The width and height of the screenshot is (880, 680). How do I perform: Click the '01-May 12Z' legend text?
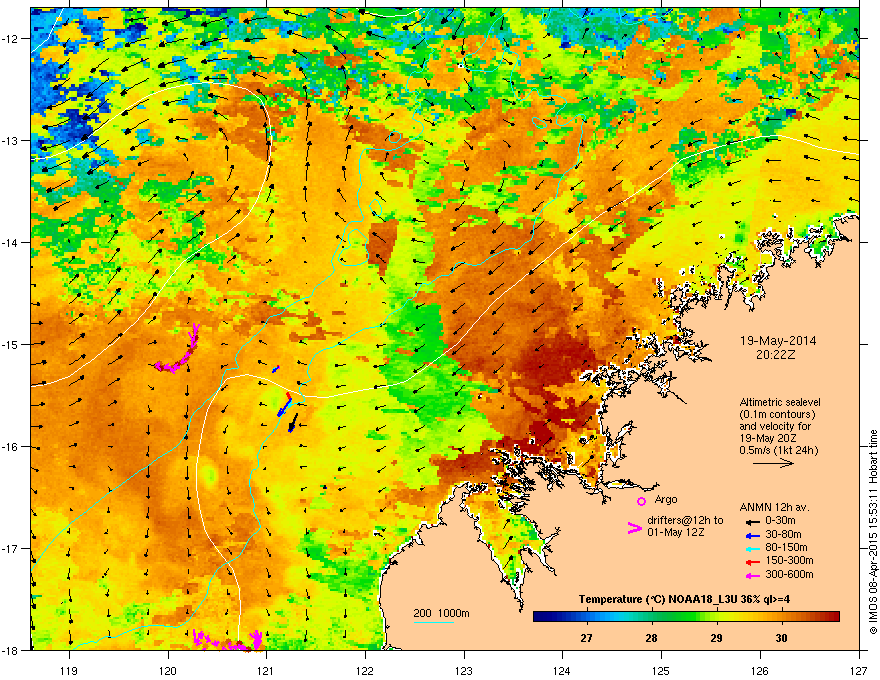click(x=675, y=532)
